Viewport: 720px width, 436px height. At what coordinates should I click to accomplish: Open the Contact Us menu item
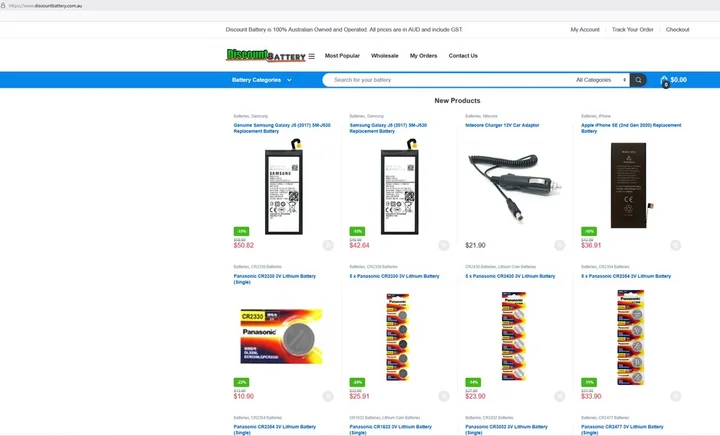463,56
